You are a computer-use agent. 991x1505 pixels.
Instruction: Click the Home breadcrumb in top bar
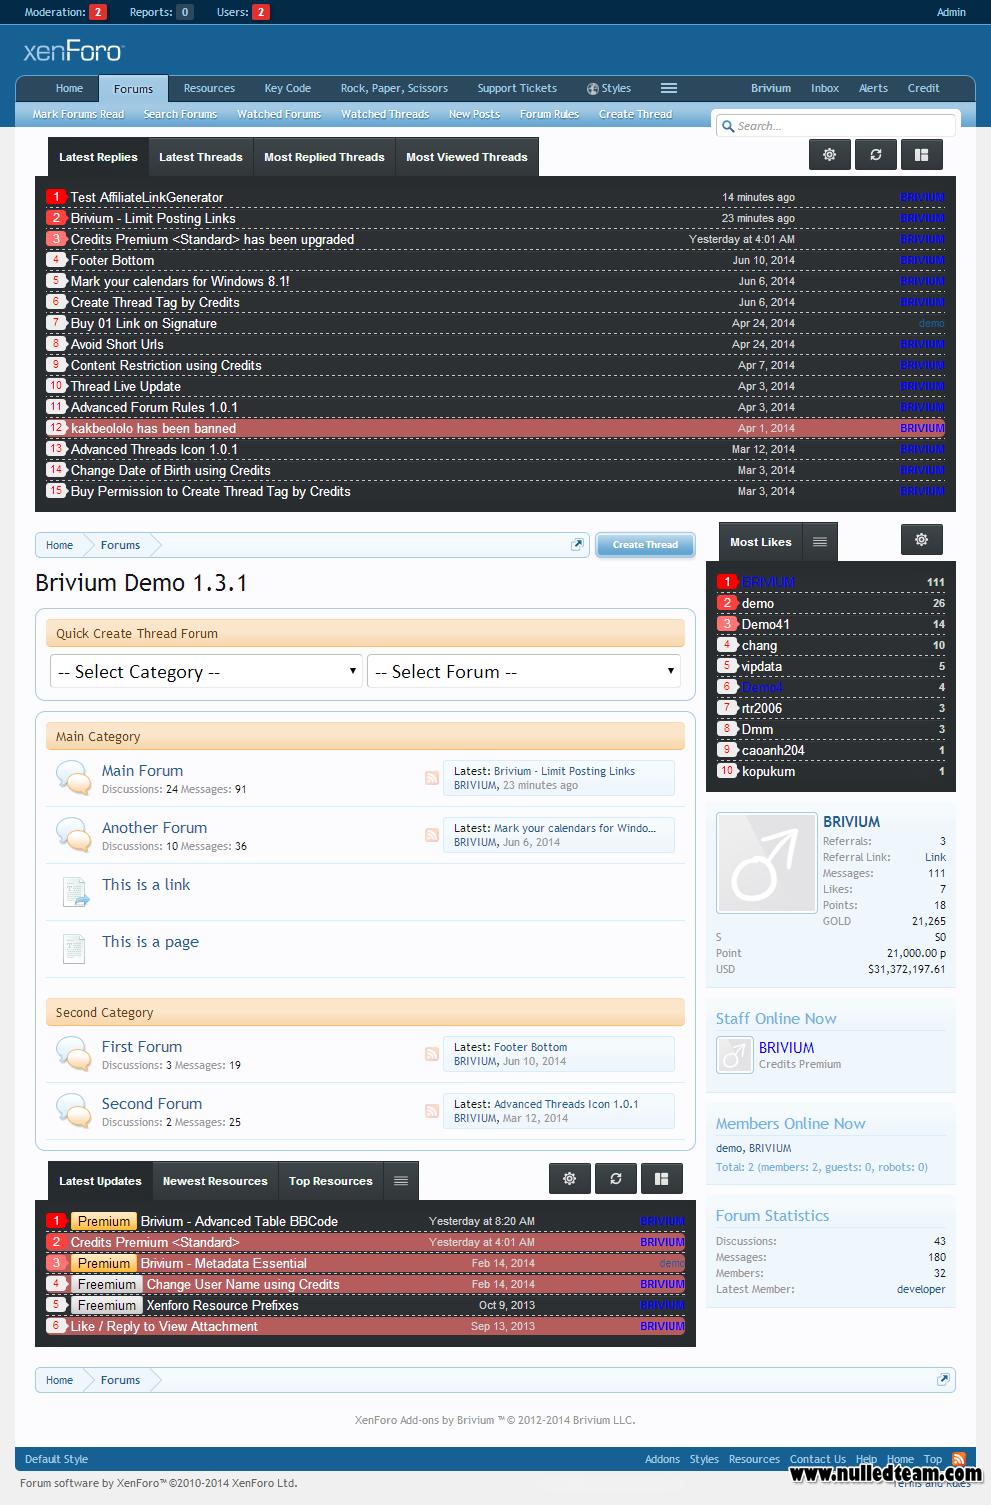pyautogui.click(x=59, y=545)
